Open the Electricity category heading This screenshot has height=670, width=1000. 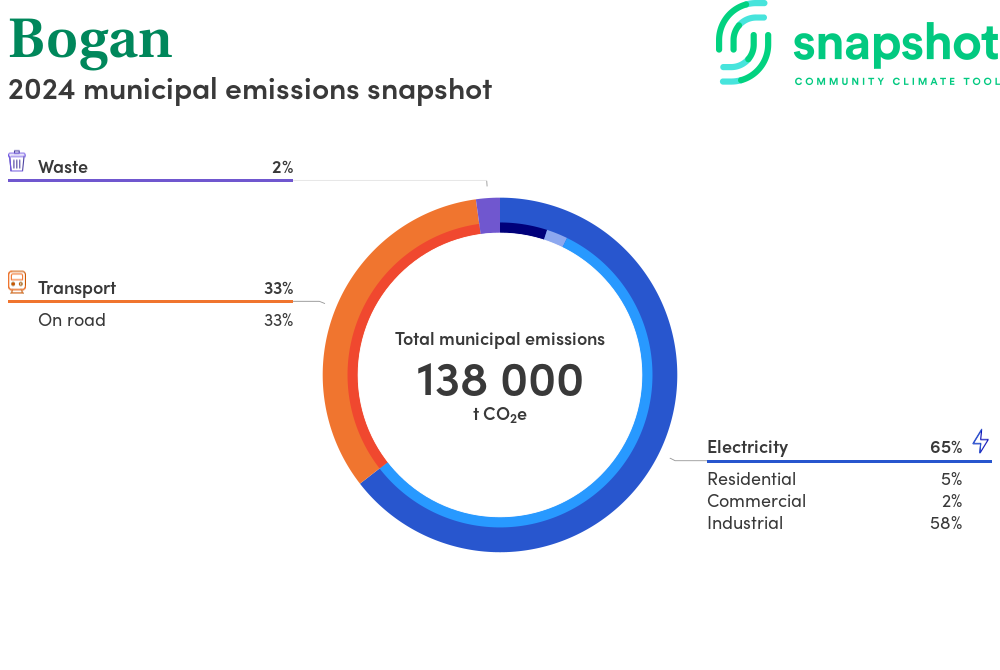pyautogui.click(x=747, y=447)
